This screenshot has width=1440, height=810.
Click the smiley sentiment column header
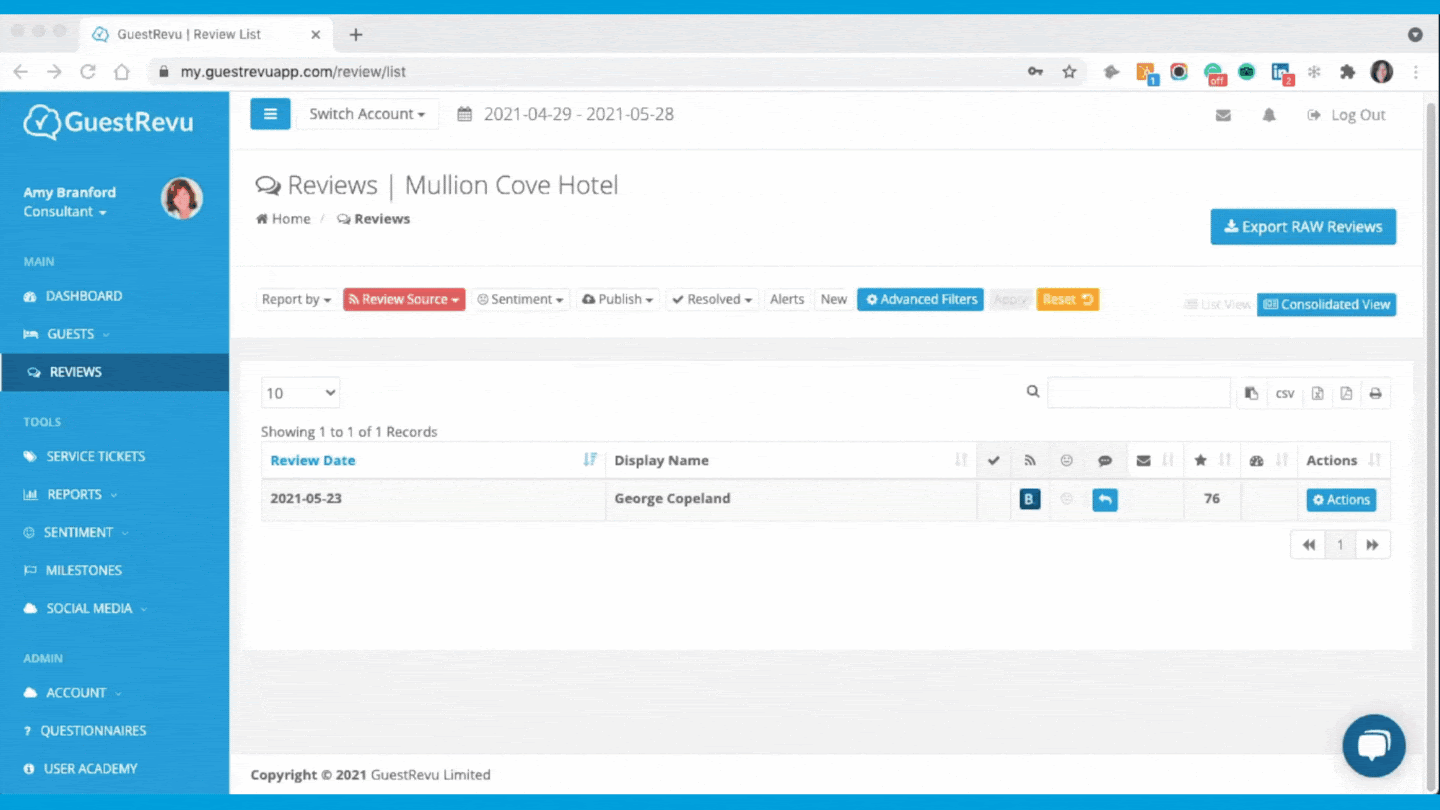[1067, 460]
